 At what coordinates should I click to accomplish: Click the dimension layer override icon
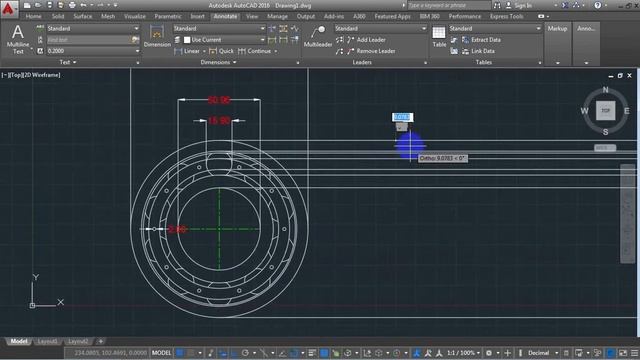coord(178,40)
